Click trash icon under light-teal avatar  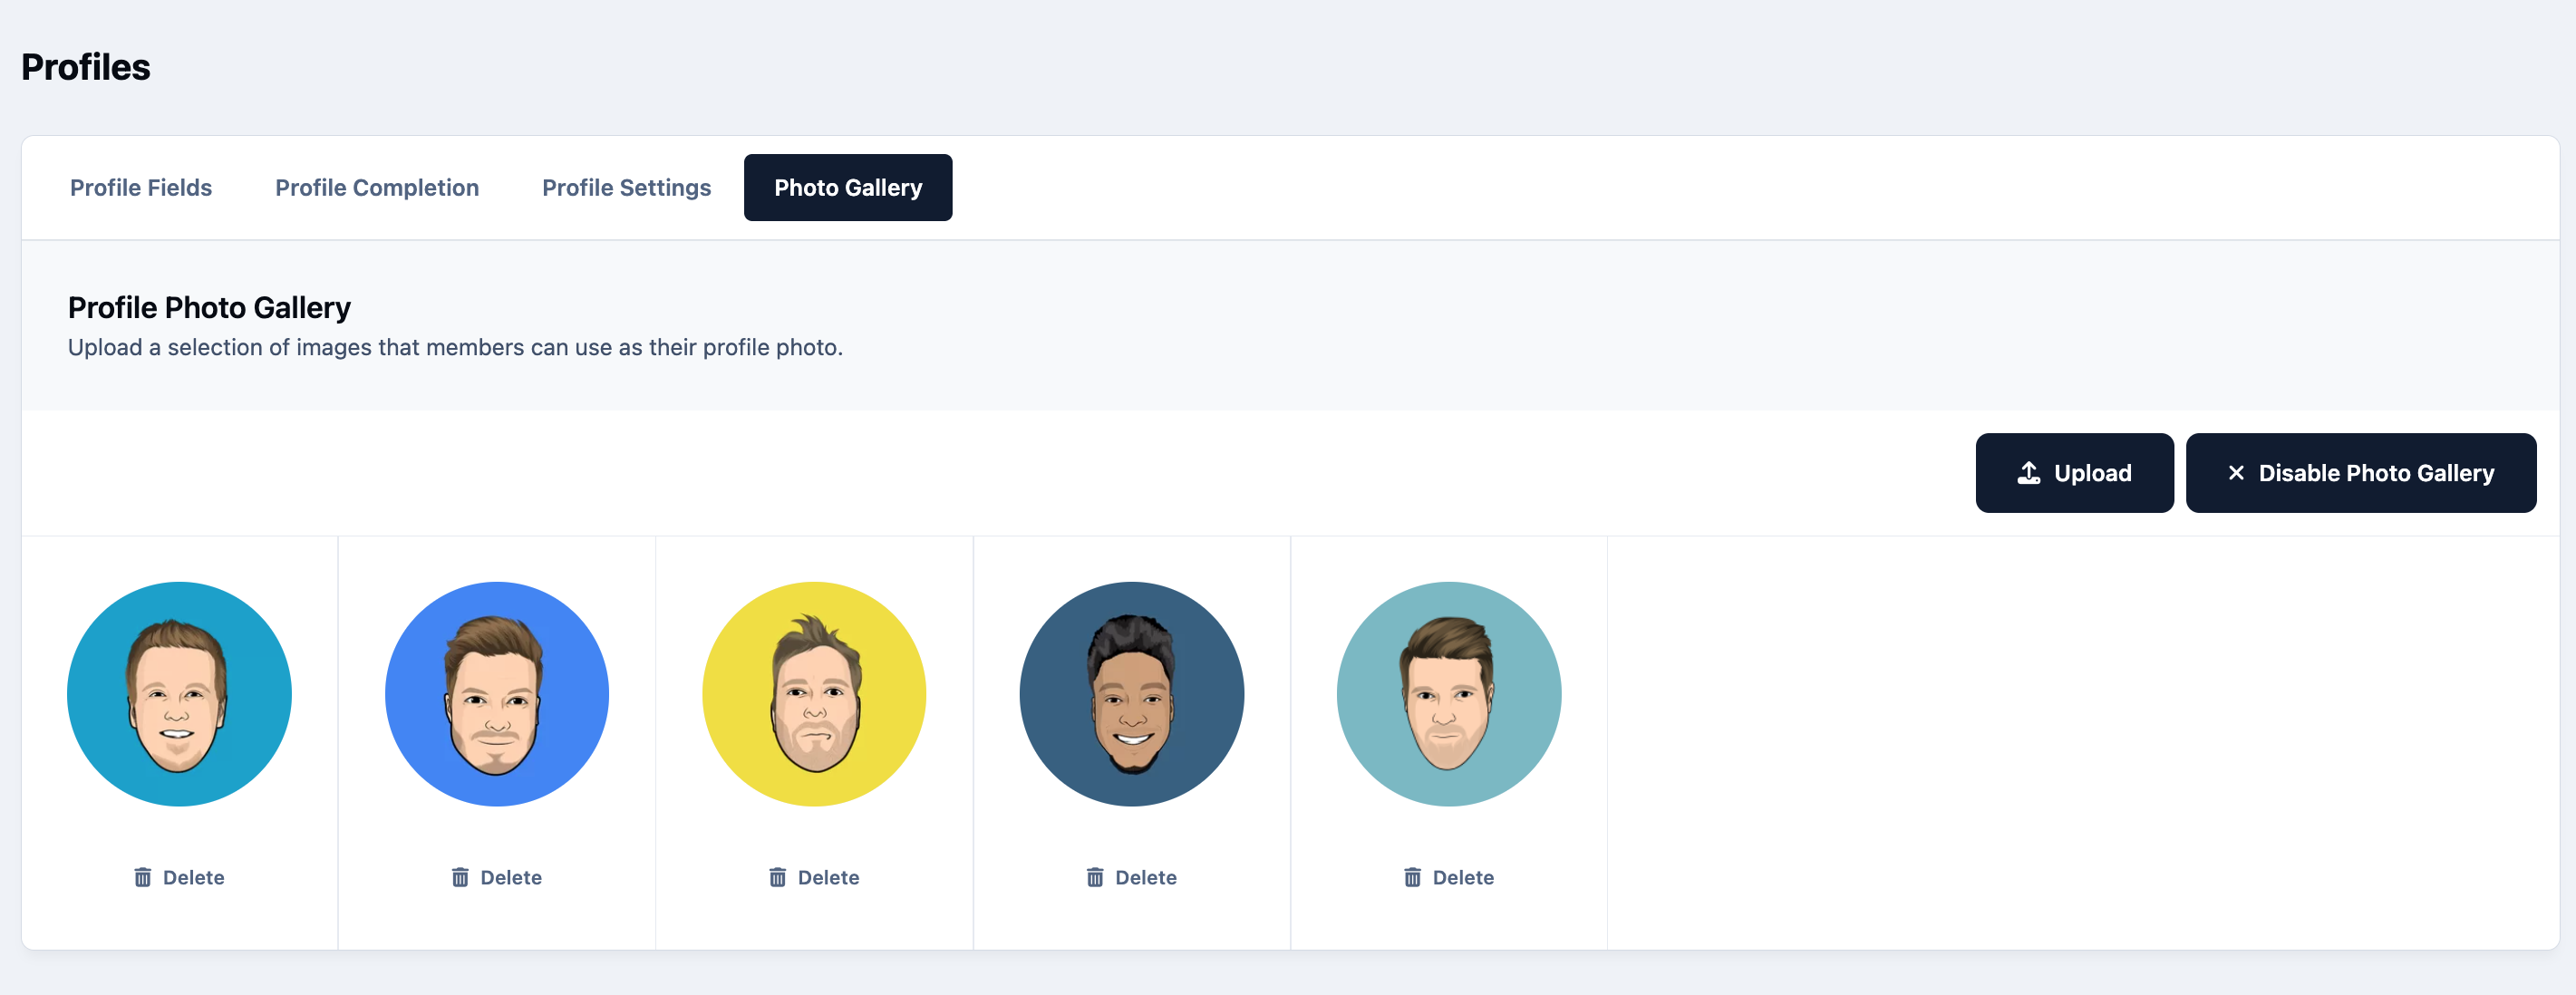[x=1413, y=877]
